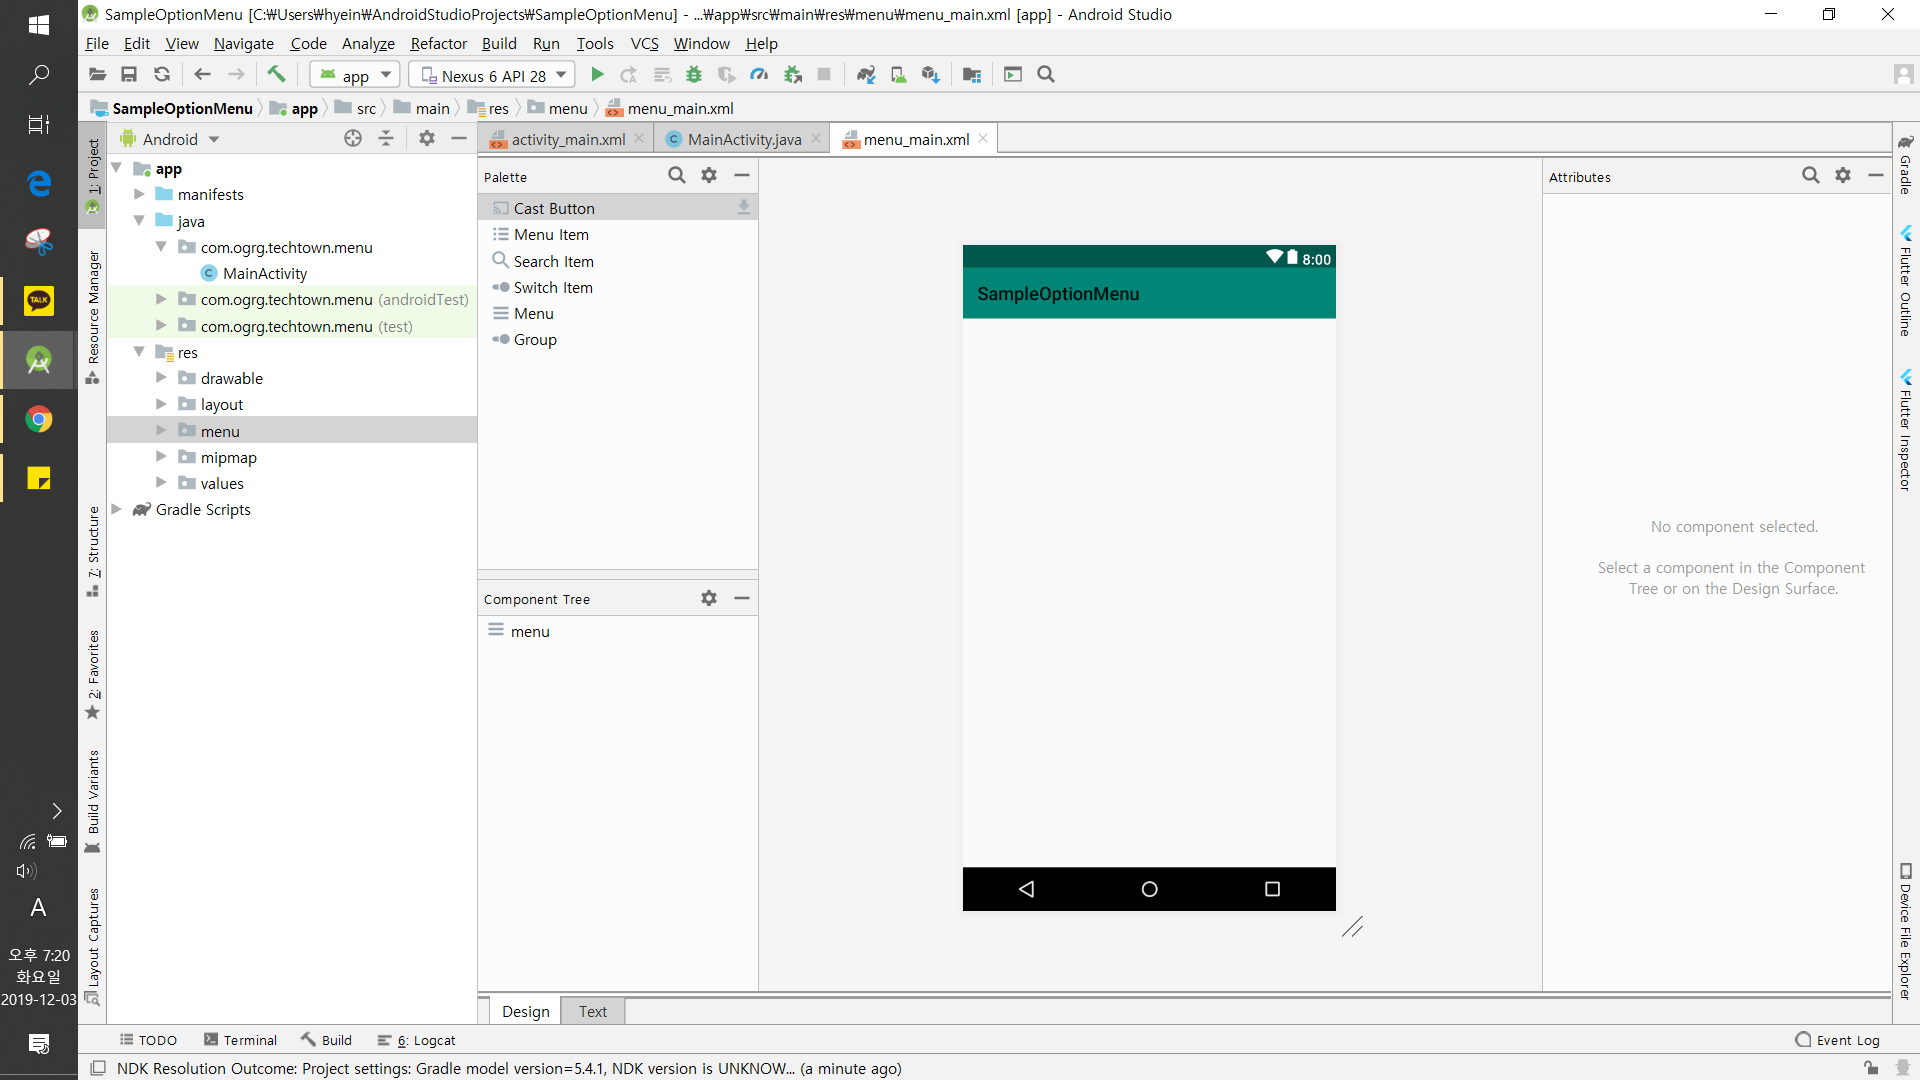Screen dimensions: 1920x1080
Task: Click the Palette search magnifier icon
Action: tap(677, 176)
